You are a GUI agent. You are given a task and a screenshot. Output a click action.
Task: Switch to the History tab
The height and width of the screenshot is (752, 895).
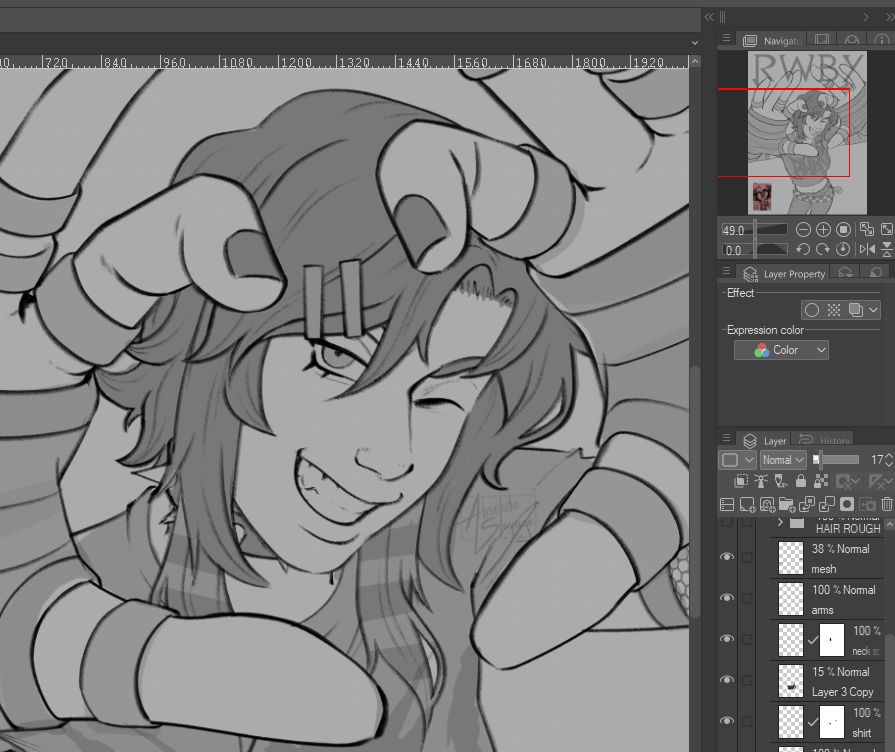pos(824,440)
